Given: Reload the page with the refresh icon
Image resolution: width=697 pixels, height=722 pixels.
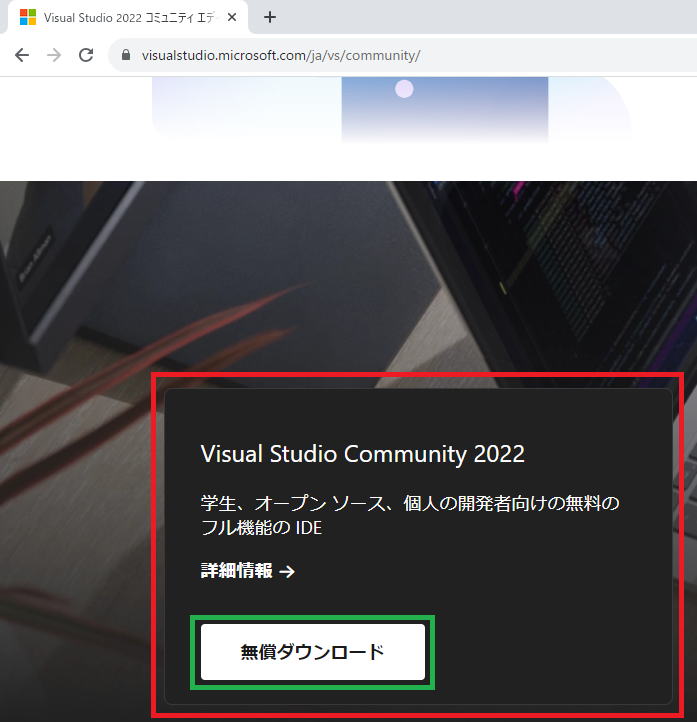Looking at the screenshot, I should click(86, 55).
